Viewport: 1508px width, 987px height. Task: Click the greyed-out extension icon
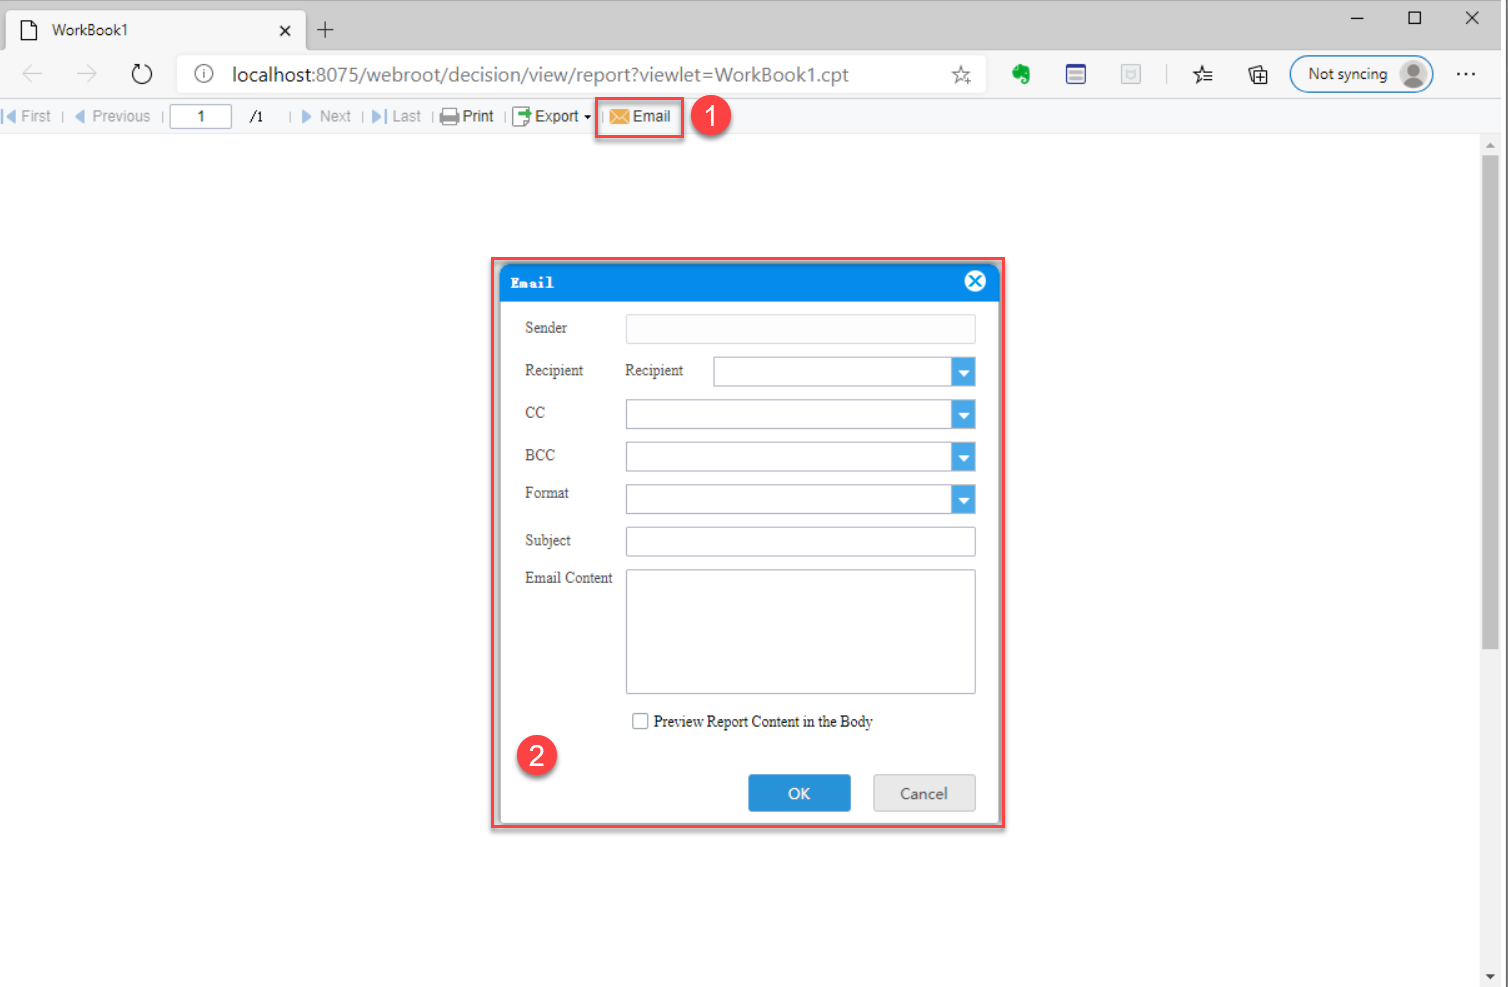coord(1131,74)
